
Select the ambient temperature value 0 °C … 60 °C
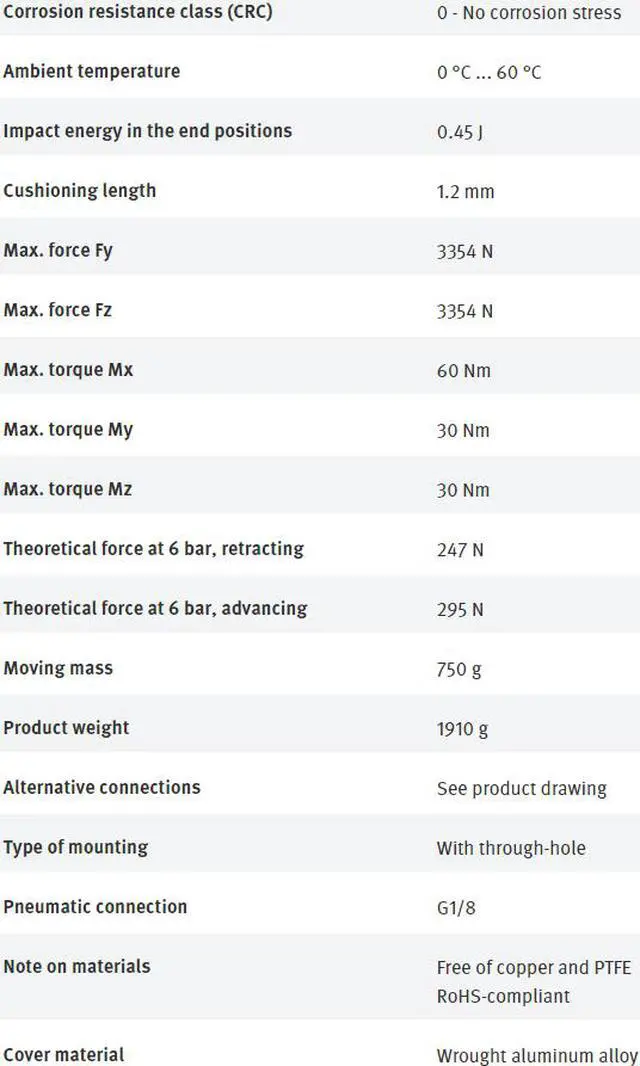[x=488, y=72]
